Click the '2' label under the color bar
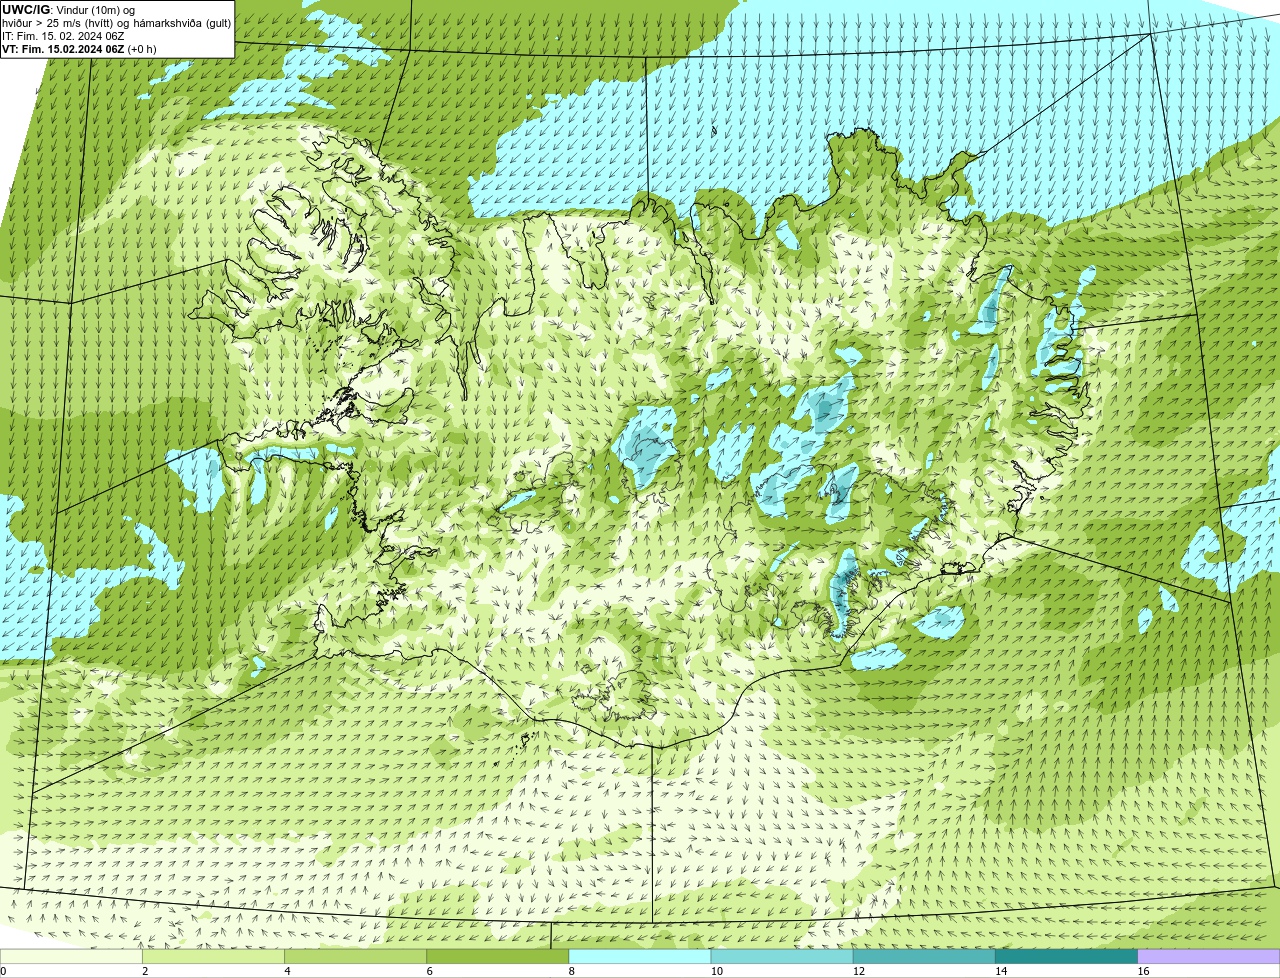 [x=145, y=971]
